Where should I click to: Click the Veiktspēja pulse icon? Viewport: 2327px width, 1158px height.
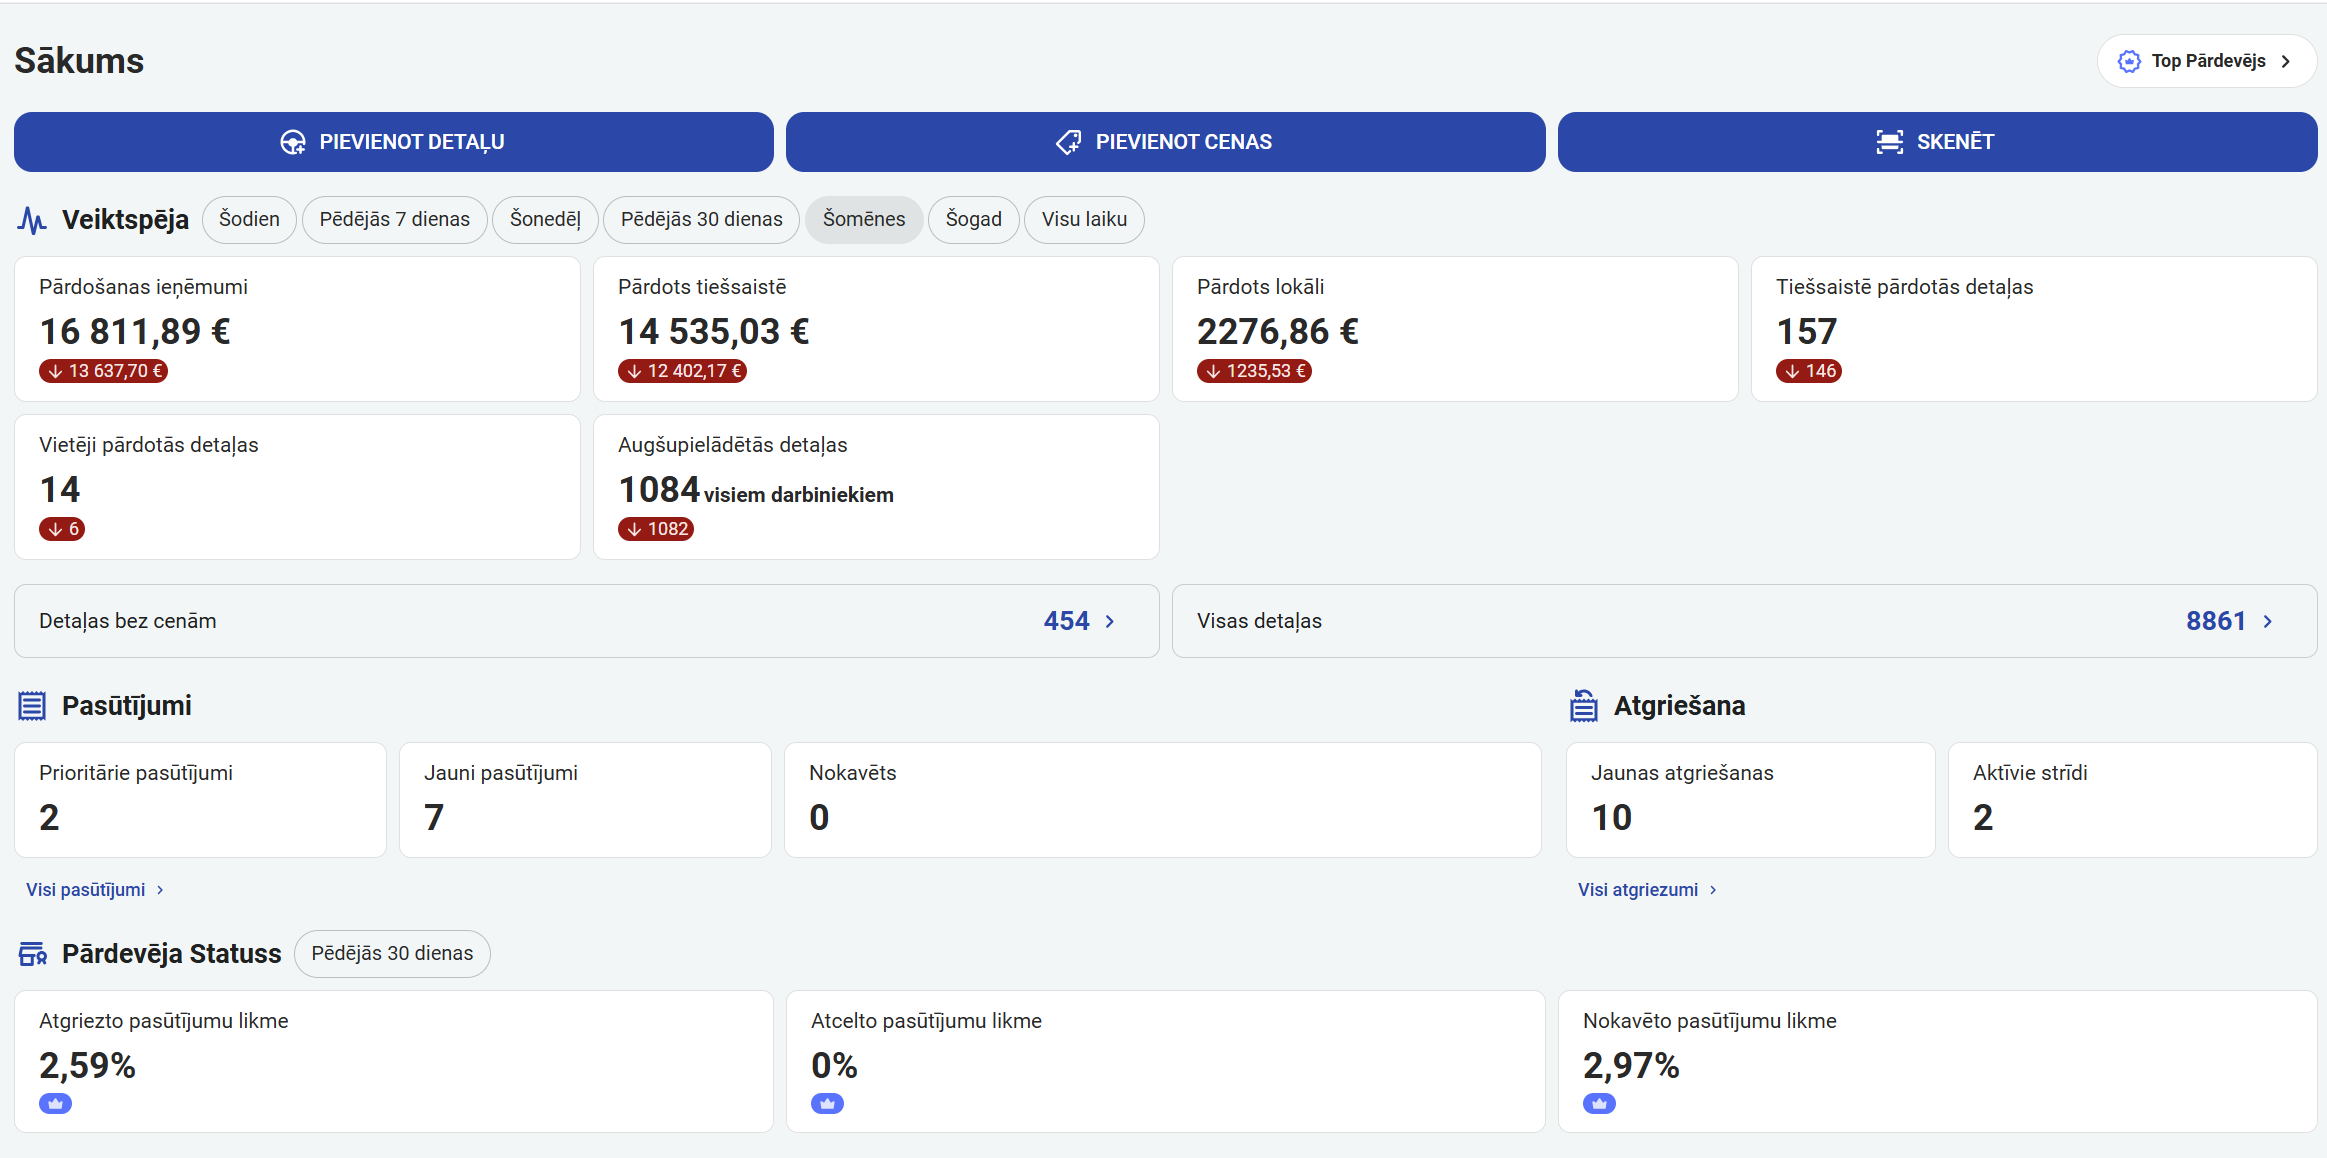32,220
